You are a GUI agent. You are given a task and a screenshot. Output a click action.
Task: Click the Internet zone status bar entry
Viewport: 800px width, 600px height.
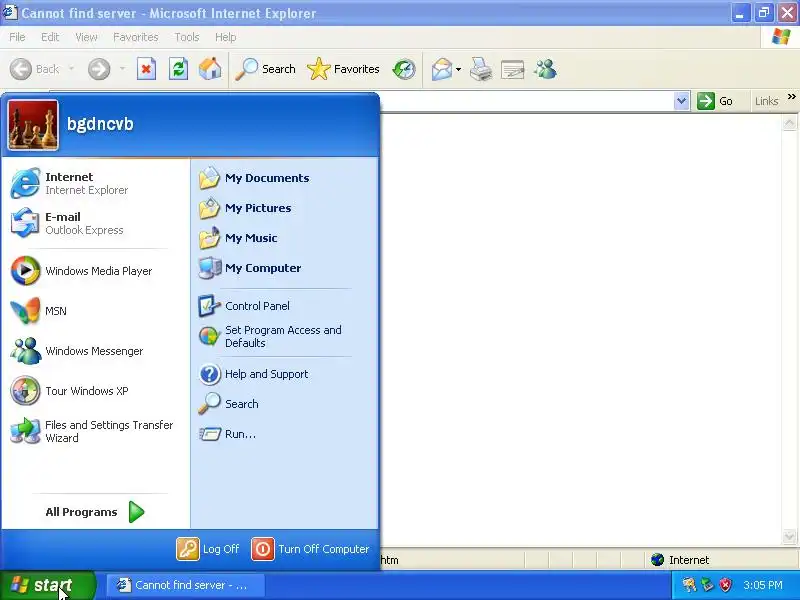680,560
